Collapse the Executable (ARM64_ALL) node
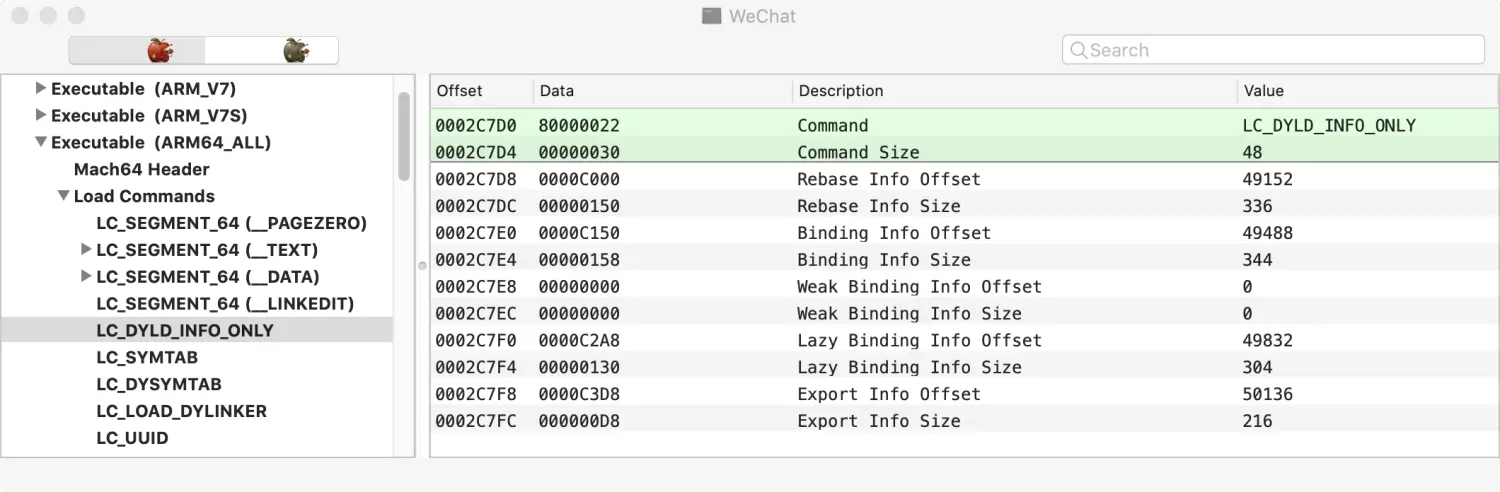The width and height of the screenshot is (1500, 492). (x=41, y=143)
